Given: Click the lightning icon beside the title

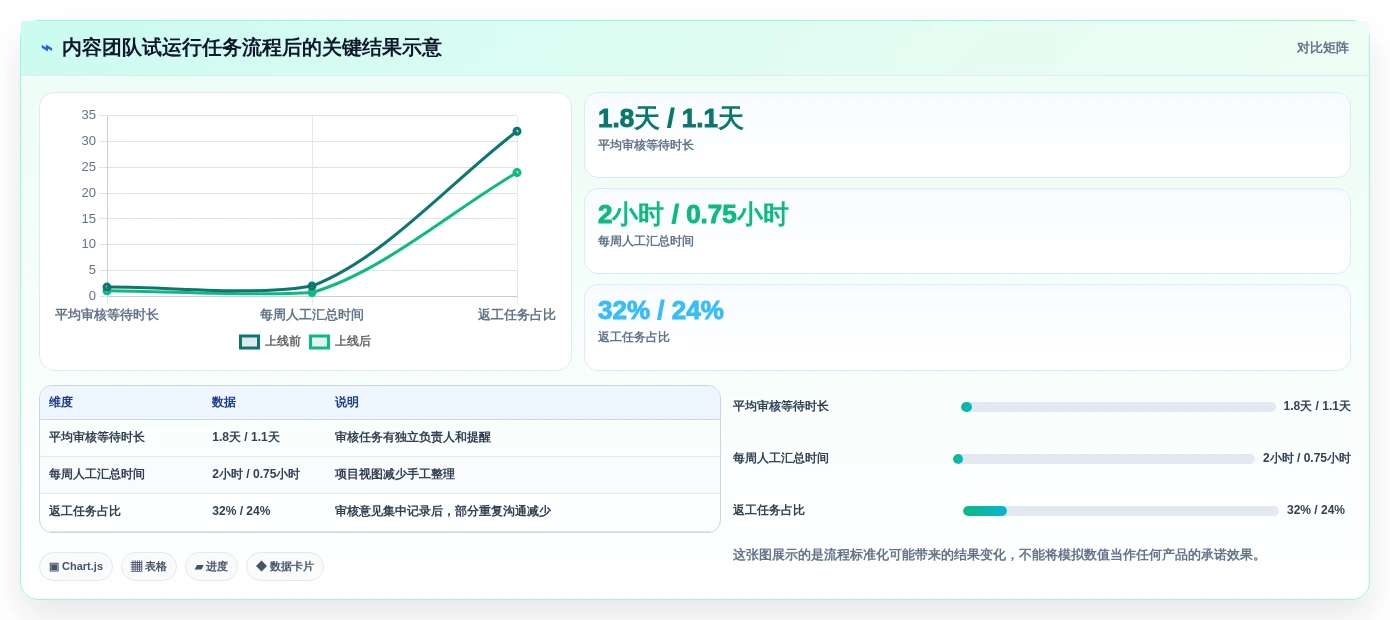Looking at the screenshot, I should (x=47, y=48).
